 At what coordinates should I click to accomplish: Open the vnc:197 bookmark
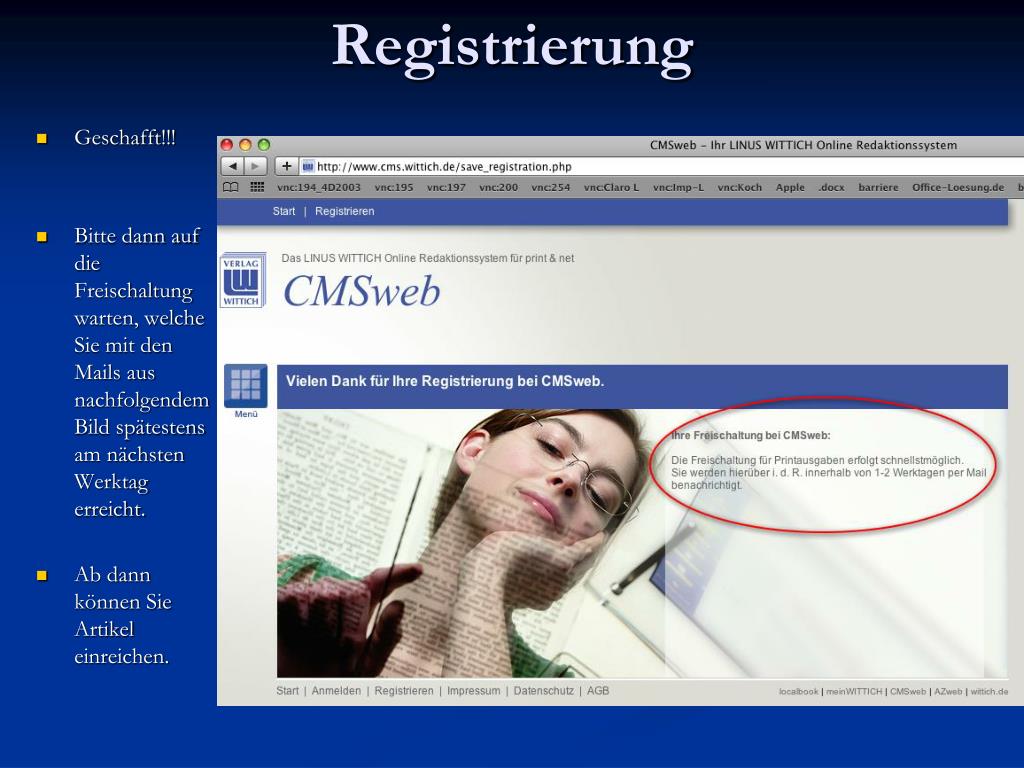click(x=446, y=187)
